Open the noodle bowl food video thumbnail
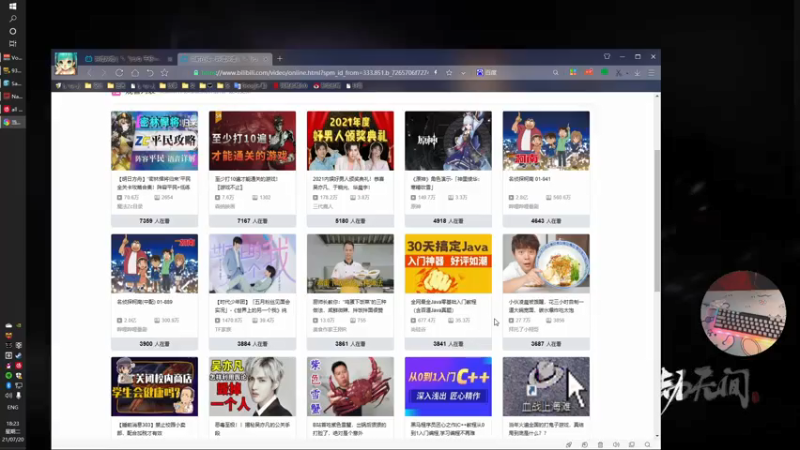This screenshot has width=800, height=450. pyautogui.click(x=546, y=264)
